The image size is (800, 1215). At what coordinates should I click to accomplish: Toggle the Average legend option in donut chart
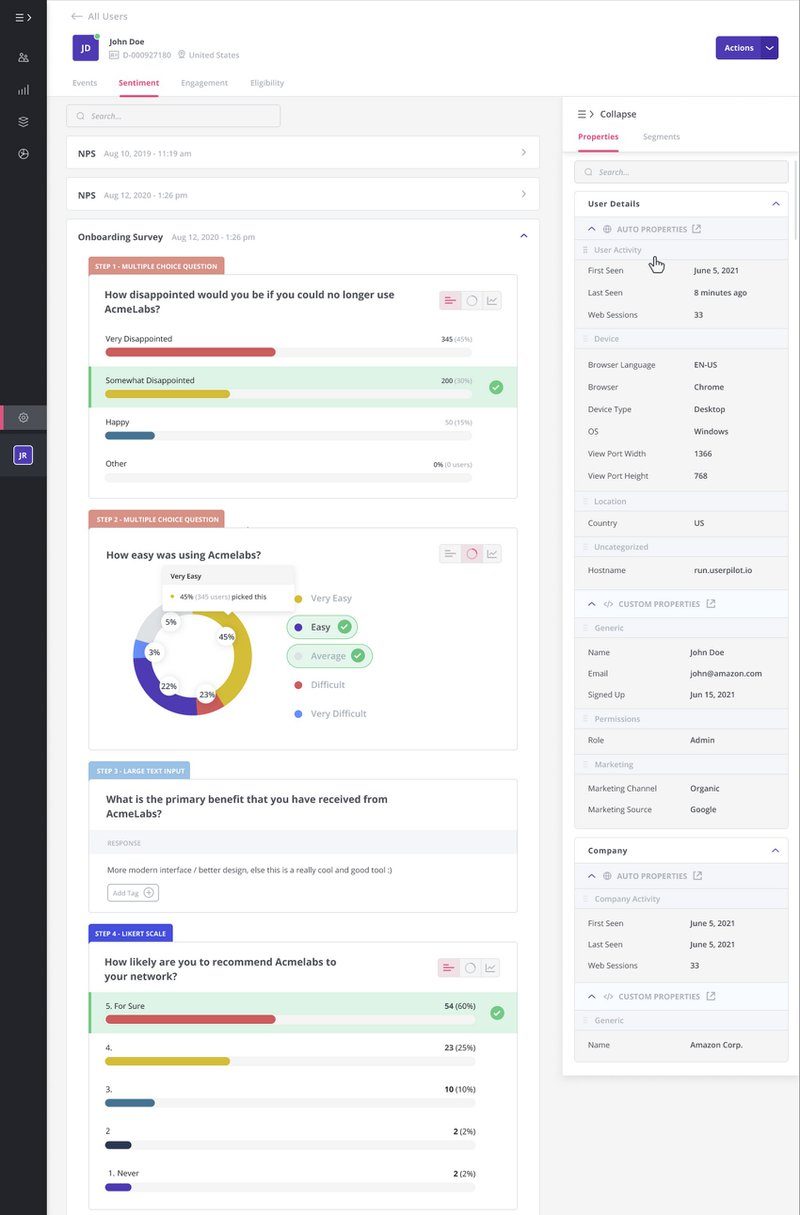[329, 656]
